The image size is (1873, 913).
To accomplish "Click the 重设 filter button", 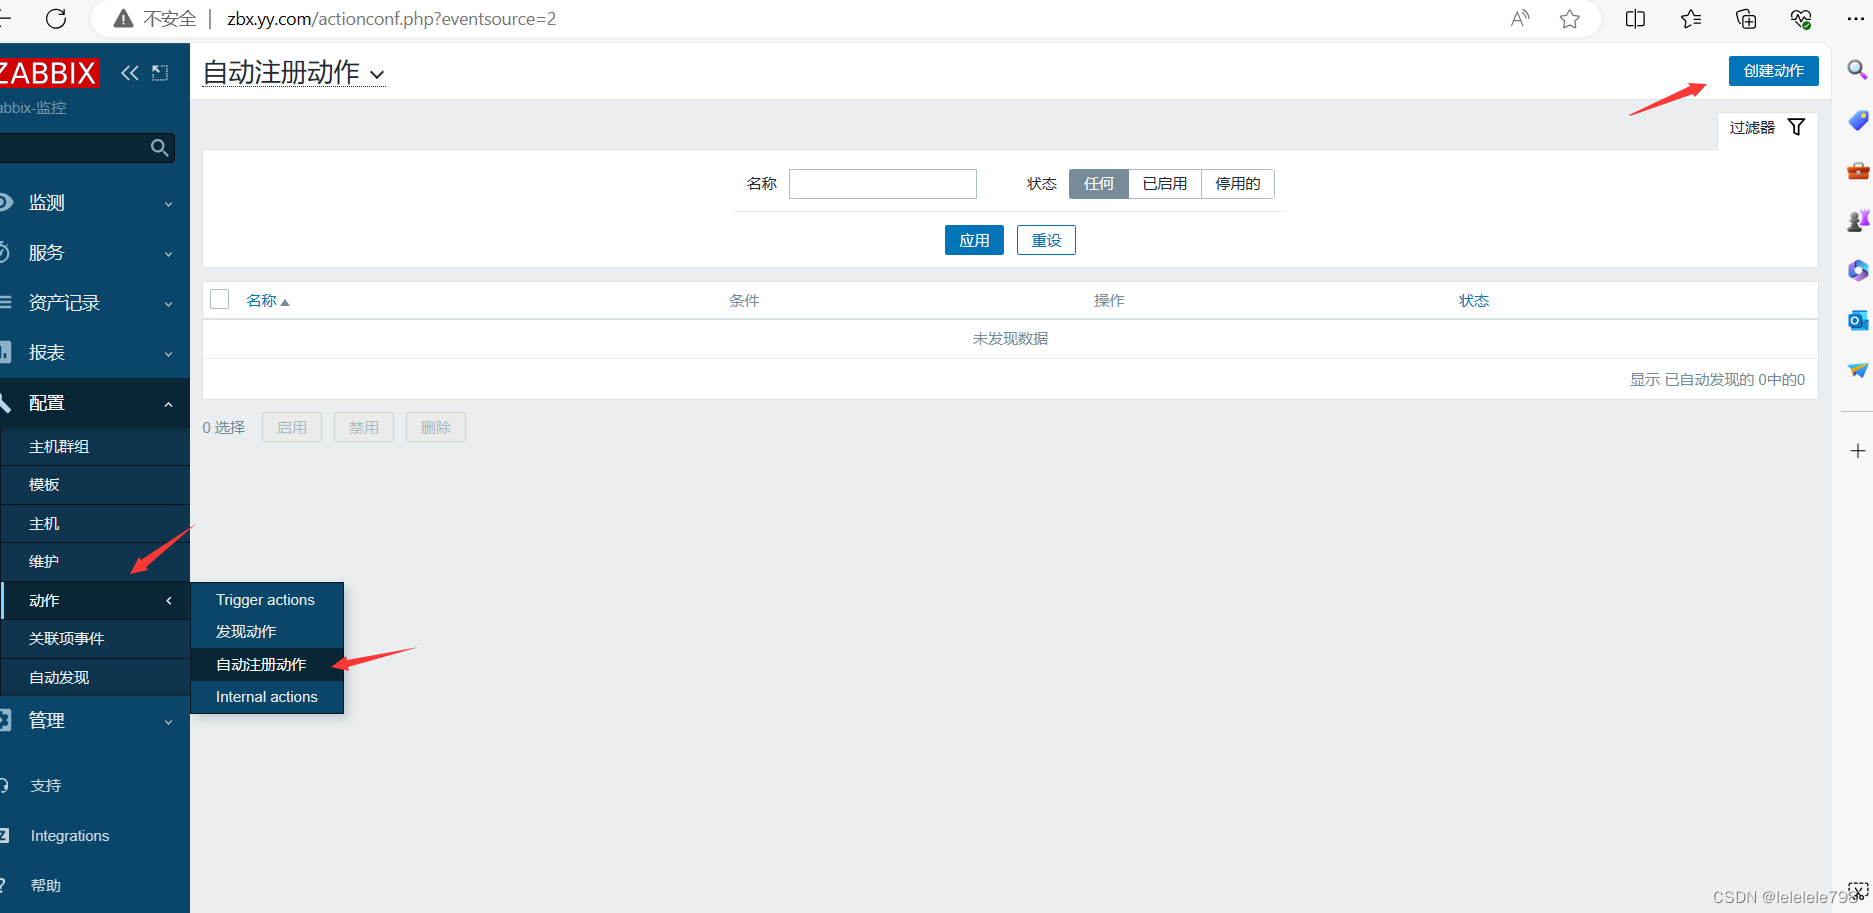I will pyautogui.click(x=1046, y=240).
